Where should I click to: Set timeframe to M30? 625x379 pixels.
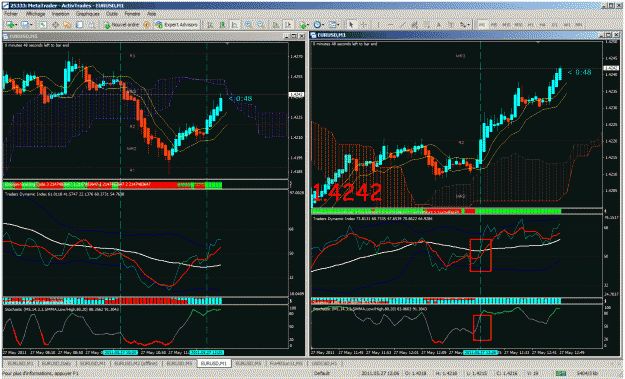coord(518,25)
